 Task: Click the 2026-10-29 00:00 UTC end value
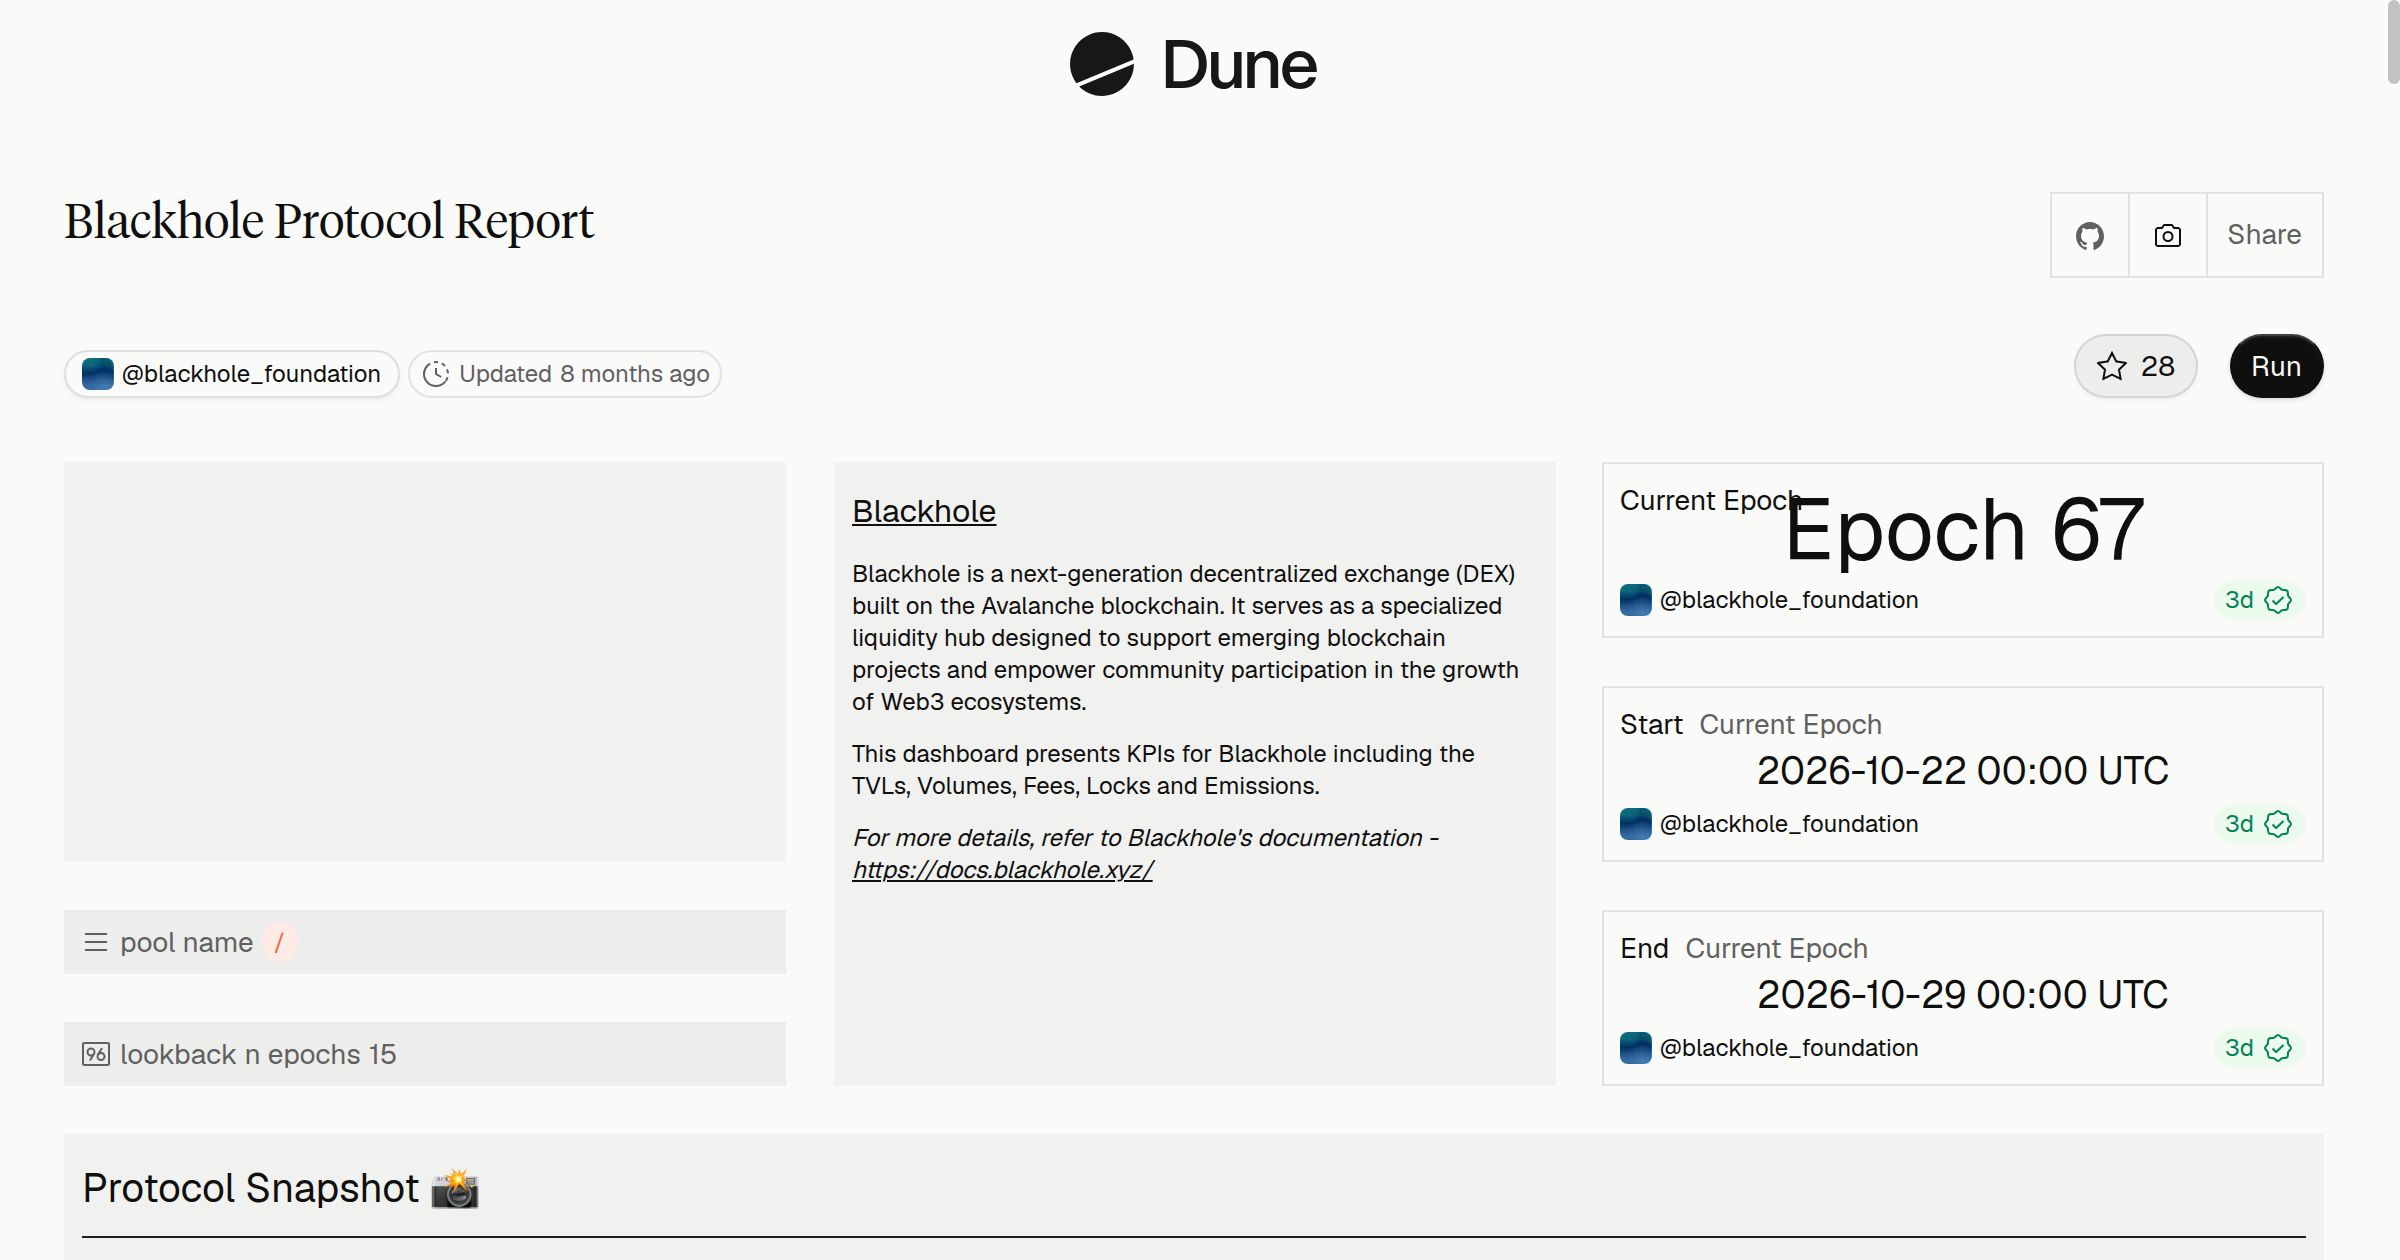1963,994
